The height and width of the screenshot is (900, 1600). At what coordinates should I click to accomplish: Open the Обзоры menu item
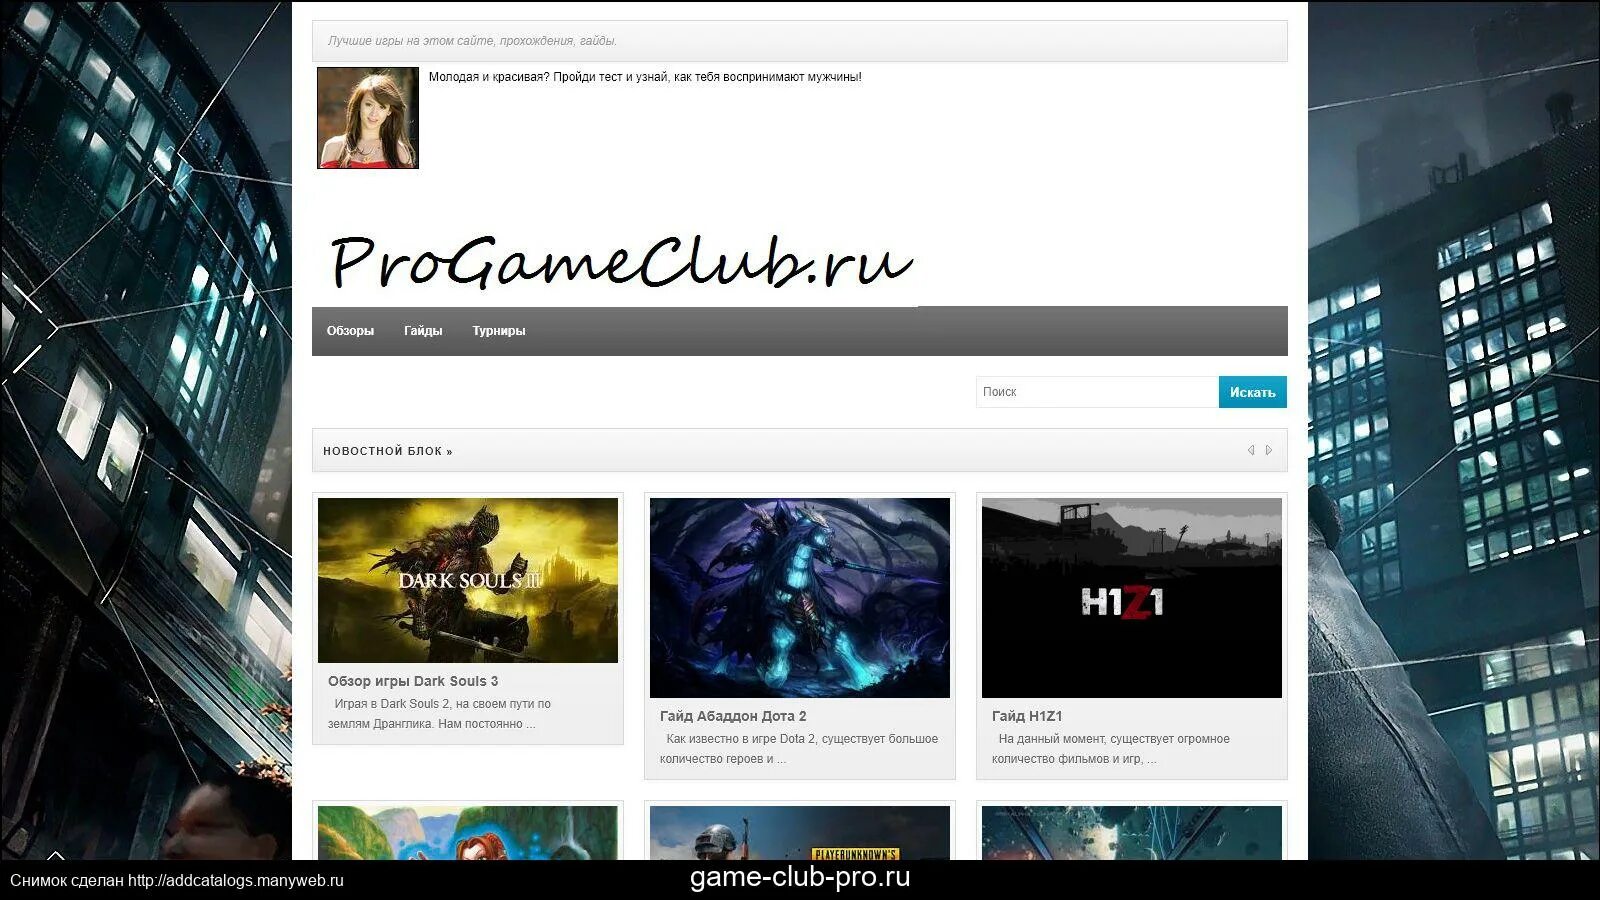click(x=350, y=331)
